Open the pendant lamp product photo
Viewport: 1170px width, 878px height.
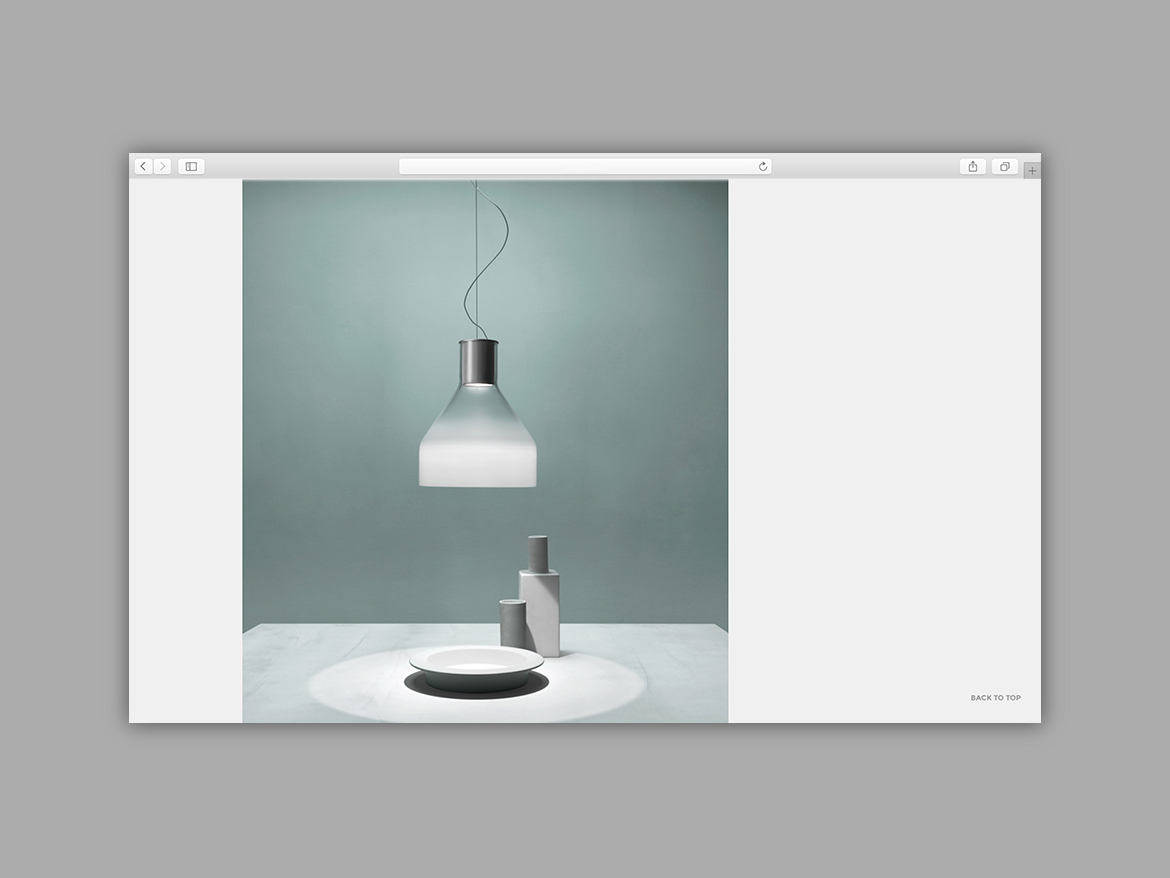click(x=485, y=451)
